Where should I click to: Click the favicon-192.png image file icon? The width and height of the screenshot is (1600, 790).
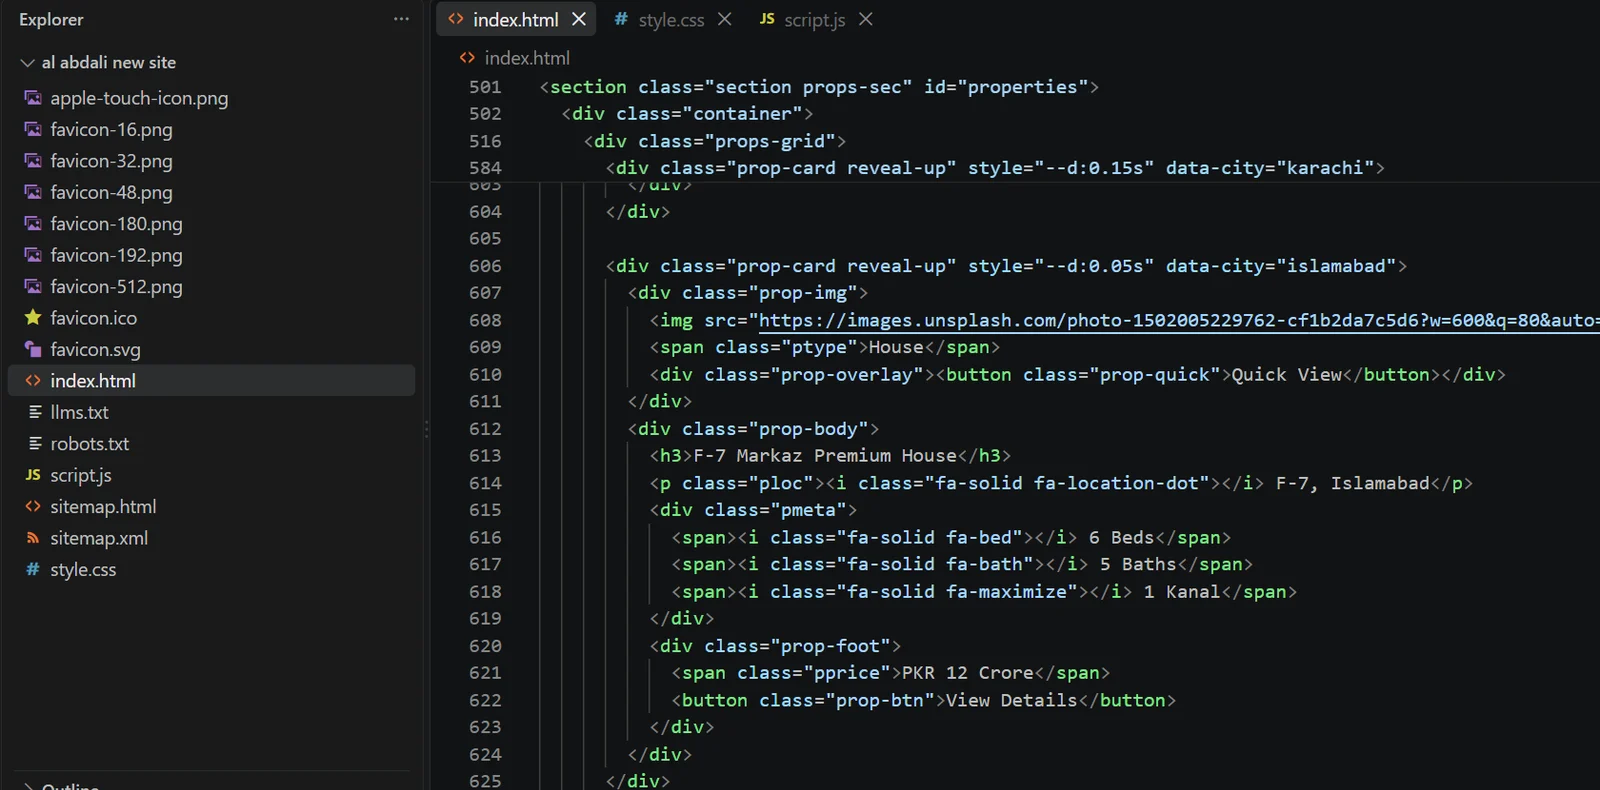click(x=33, y=255)
